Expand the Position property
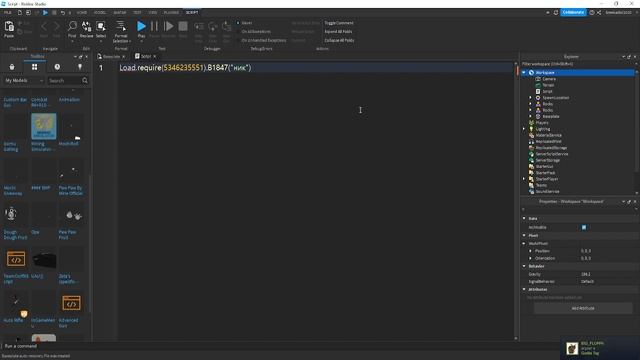Viewport: 640px width, 360px height. coord(531,251)
